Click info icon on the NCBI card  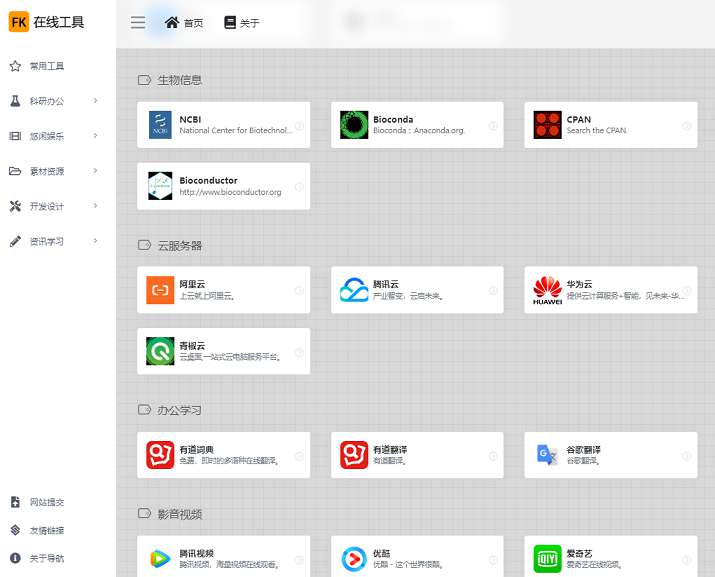click(299, 126)
